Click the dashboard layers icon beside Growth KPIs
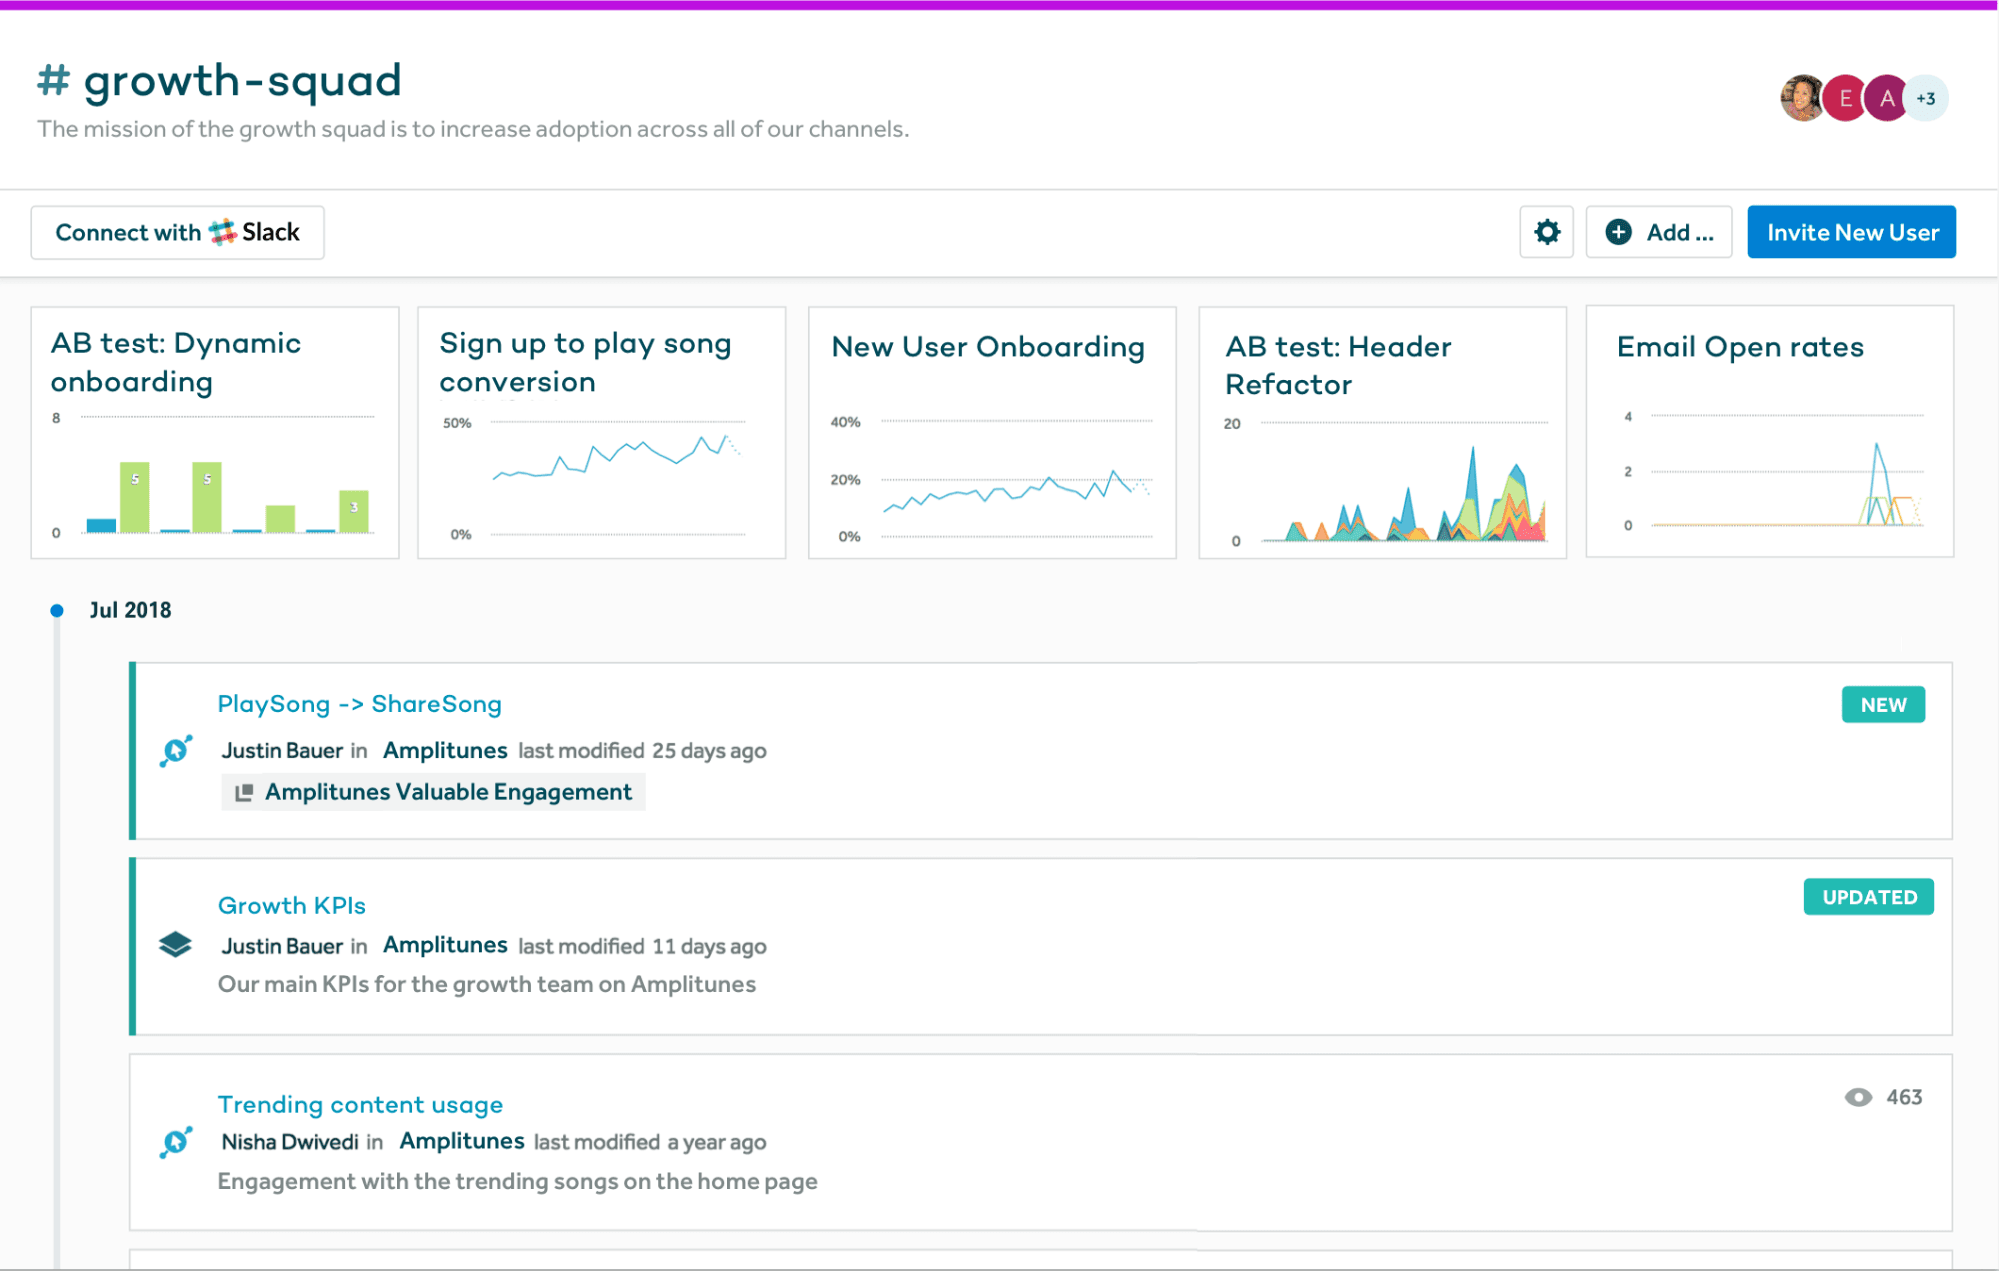The width and height of the screenshot is (1999, 1272). pos(175,944)
